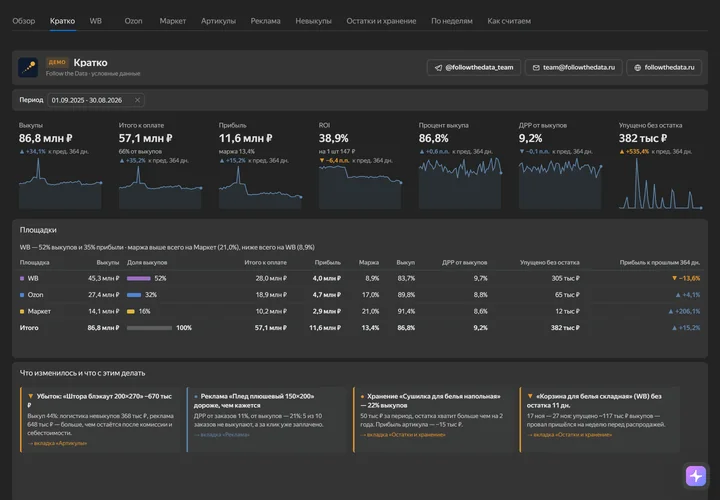This screenshot has height=500, width=720.
Task: Click the purple WB marker square
Action: click(x=22, y=278)
